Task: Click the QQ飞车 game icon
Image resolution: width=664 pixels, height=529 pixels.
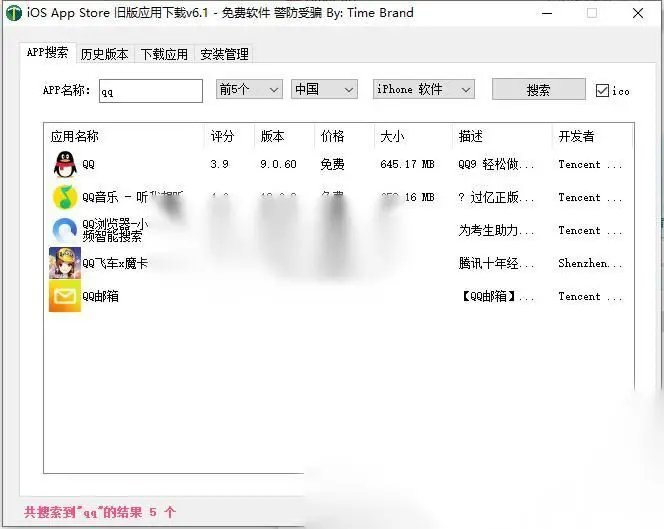Action: 65,263
